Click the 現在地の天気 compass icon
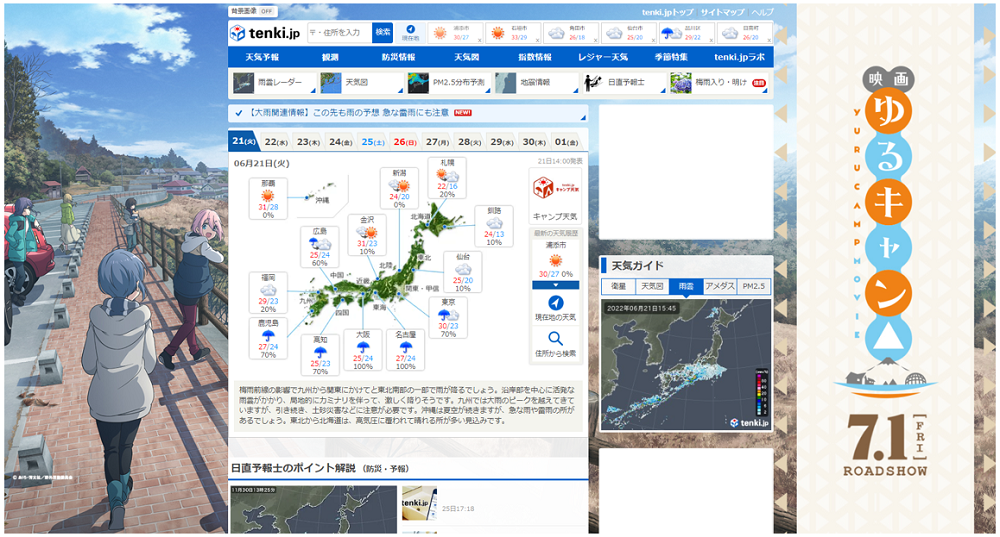This screenshot has height=537, width=1000. pyautogui.click(x=555, y=302)
